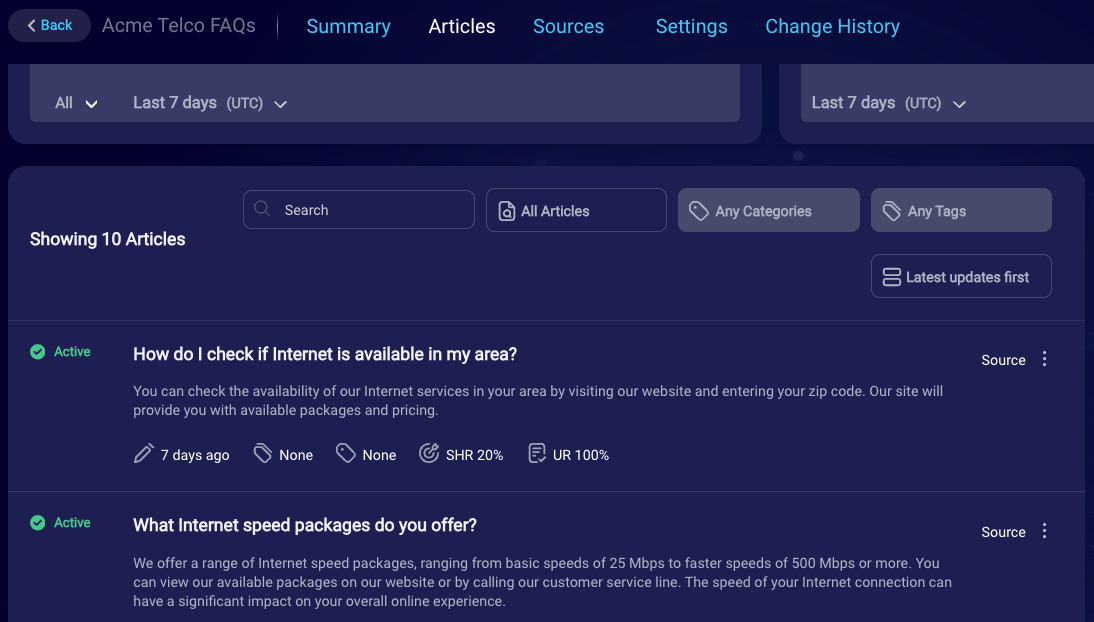Viewport: 1094px width, 622px height.
Task: Switch to the Summary tab
Action: [x=348, y=26]
